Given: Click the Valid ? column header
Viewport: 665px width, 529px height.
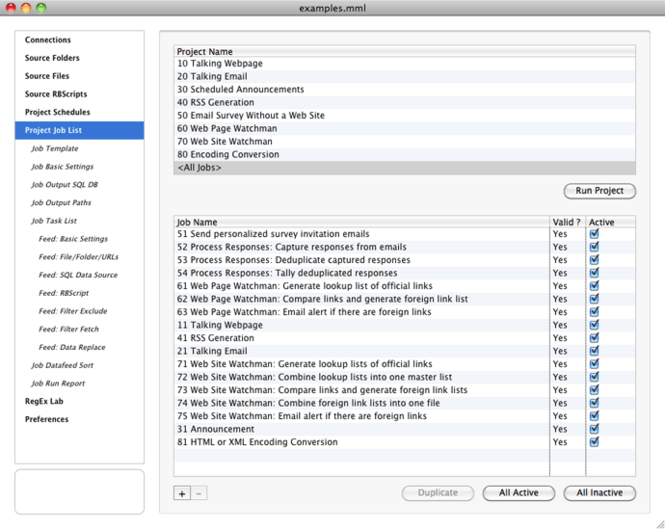Looking at the screenshot, I should (x=568, y=222).
